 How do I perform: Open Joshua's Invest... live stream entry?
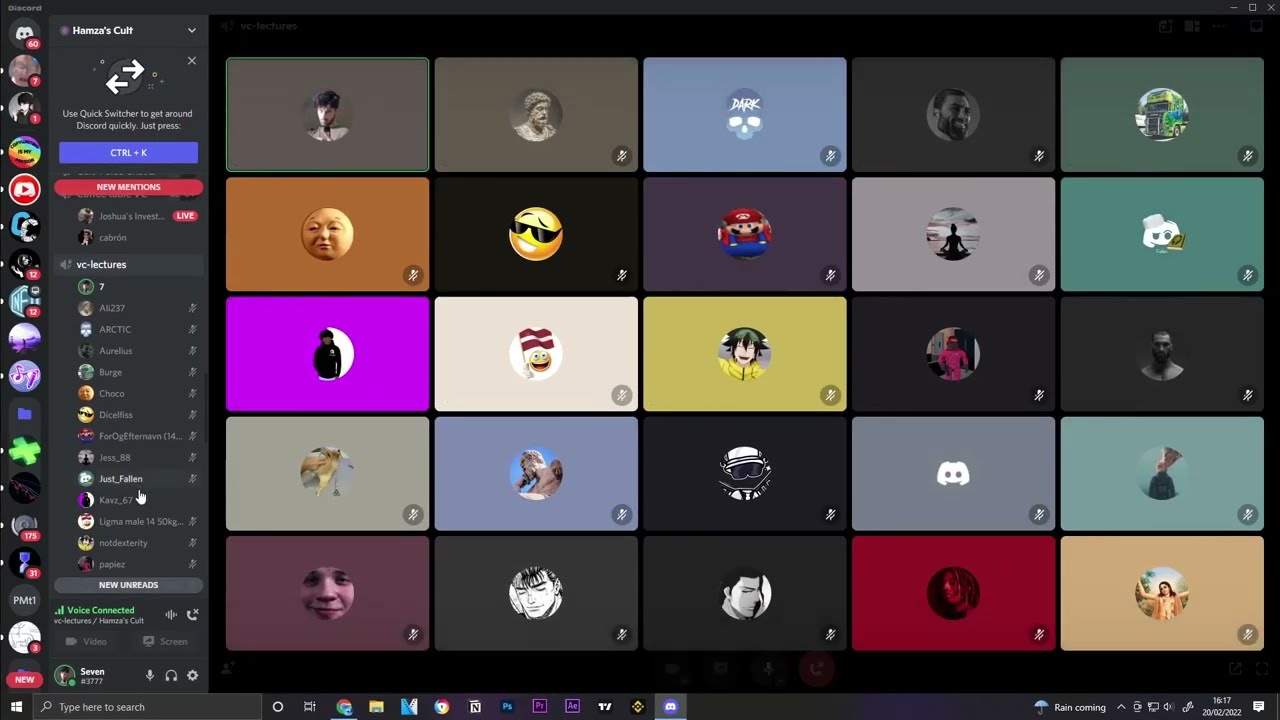136,216
